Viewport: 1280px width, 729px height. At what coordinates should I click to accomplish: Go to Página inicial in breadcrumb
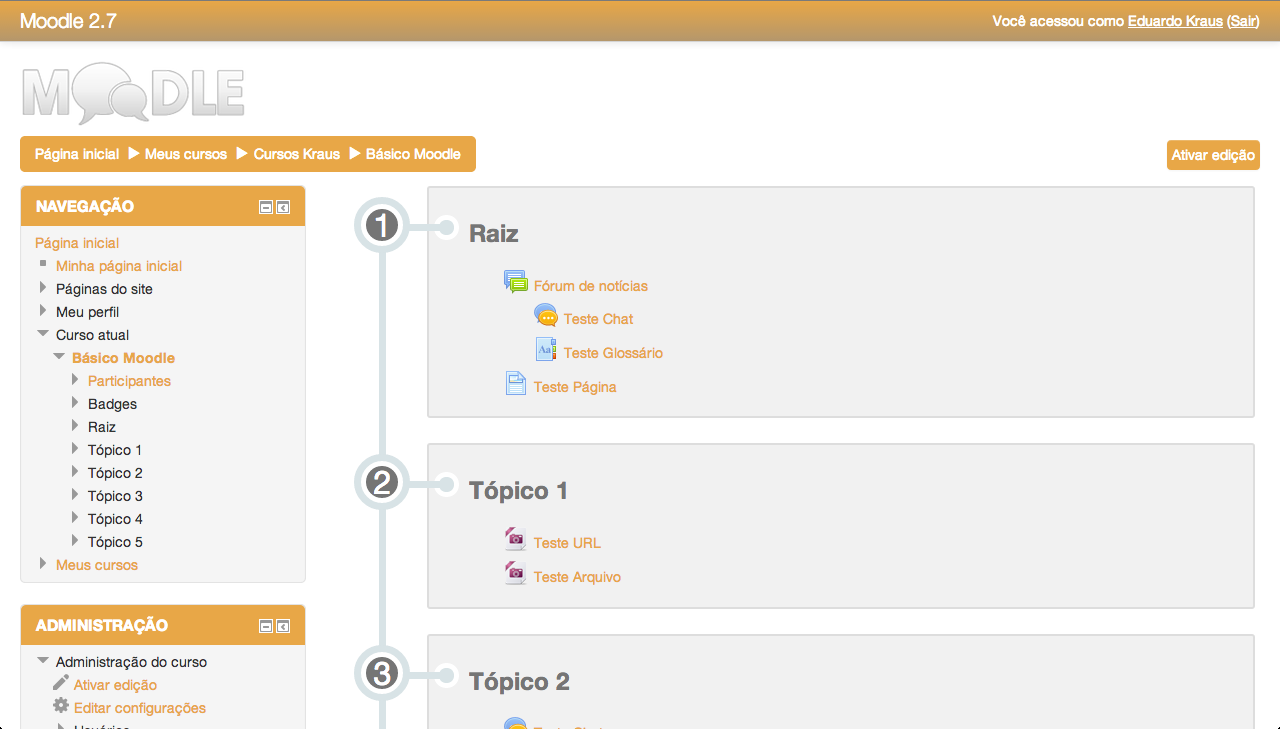[x=77, y=154]
